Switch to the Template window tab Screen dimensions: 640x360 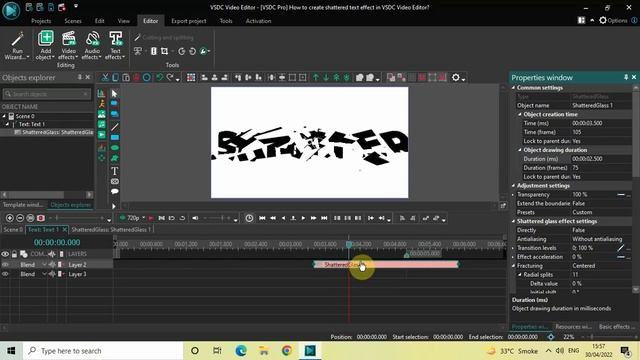(22, 205)
